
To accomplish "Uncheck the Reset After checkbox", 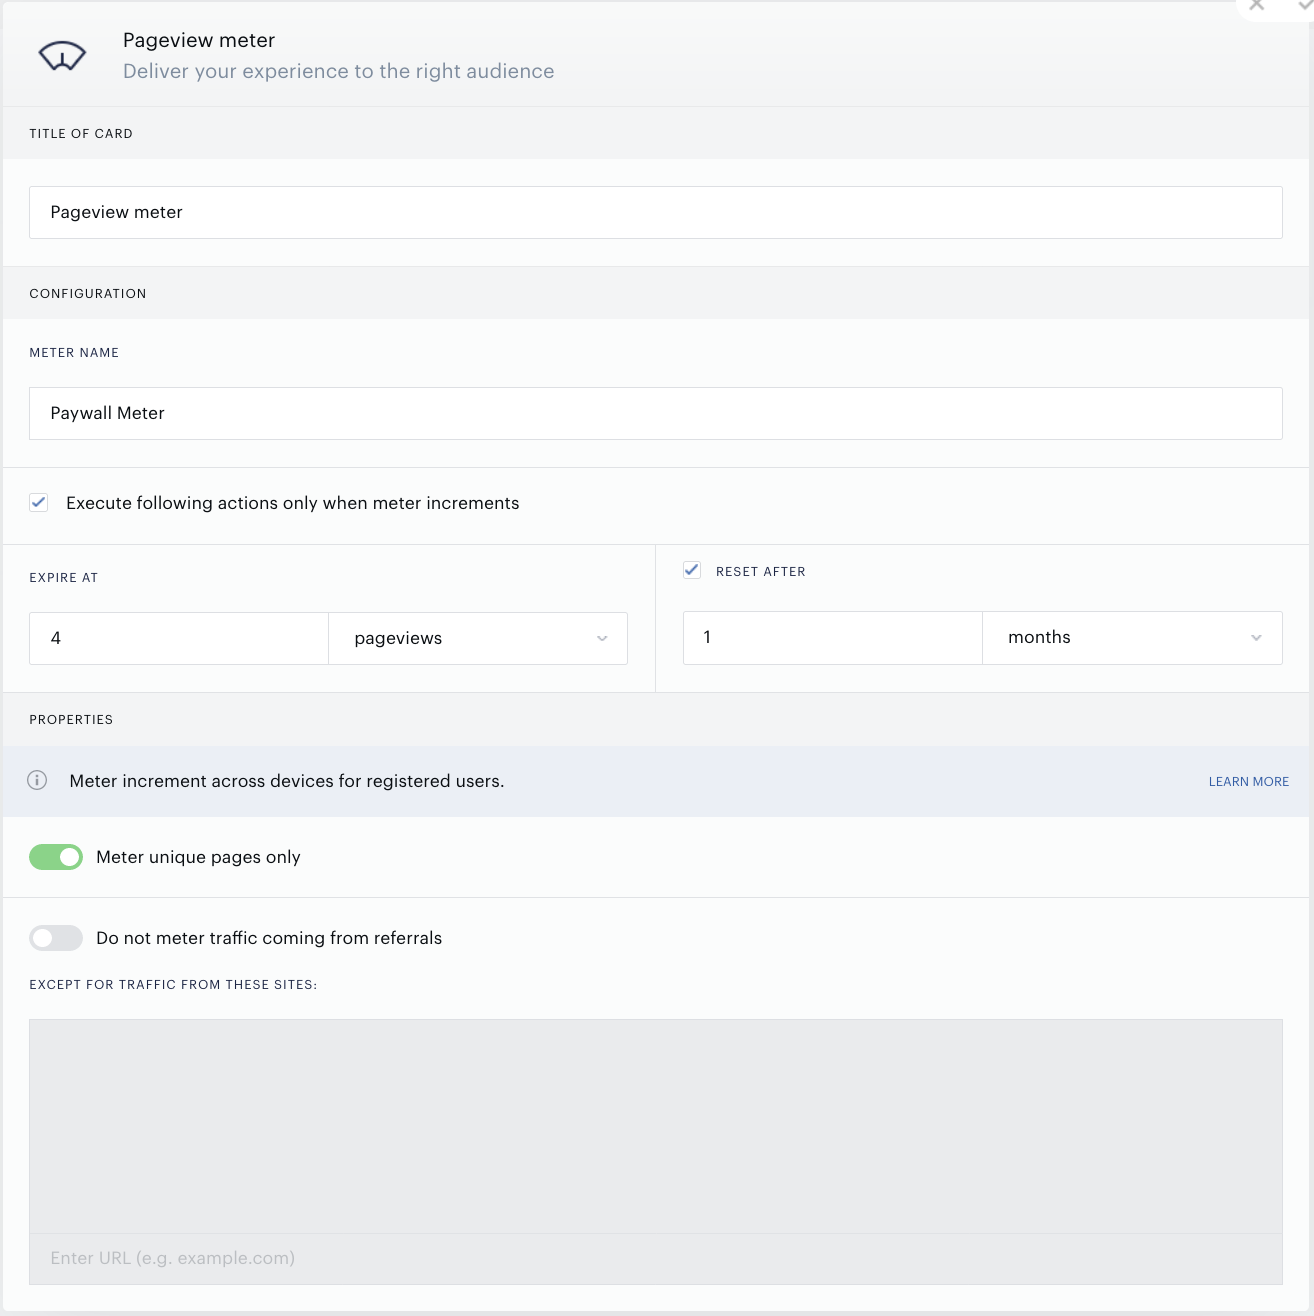I will click(x=692, y=570).
